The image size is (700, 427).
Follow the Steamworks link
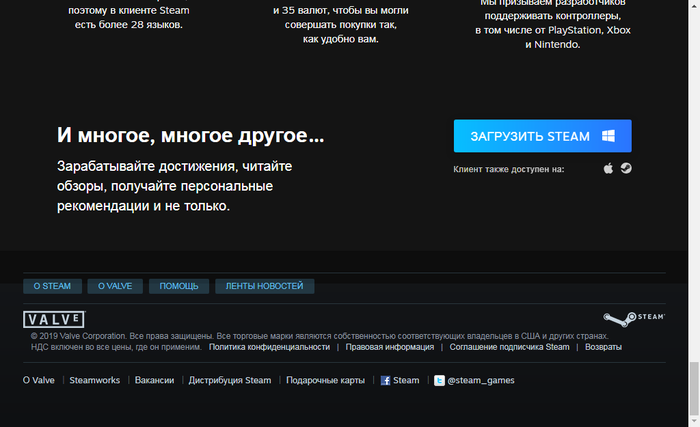click(x=95, y=380)
